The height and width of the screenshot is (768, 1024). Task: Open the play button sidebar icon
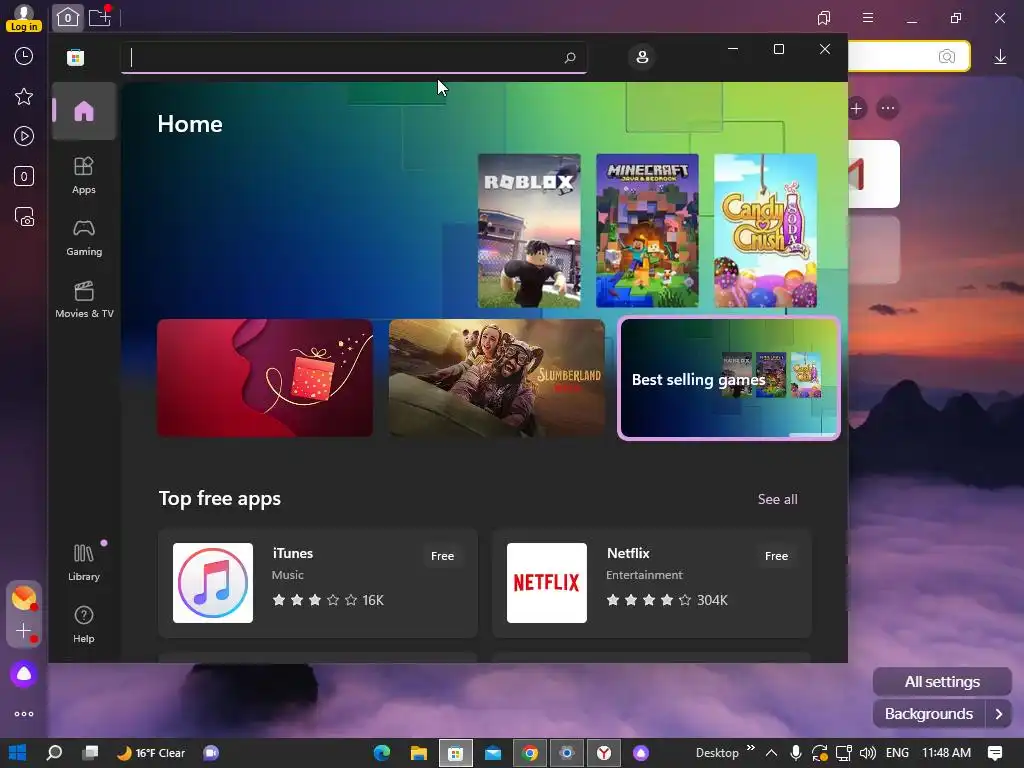click(24, 136)
